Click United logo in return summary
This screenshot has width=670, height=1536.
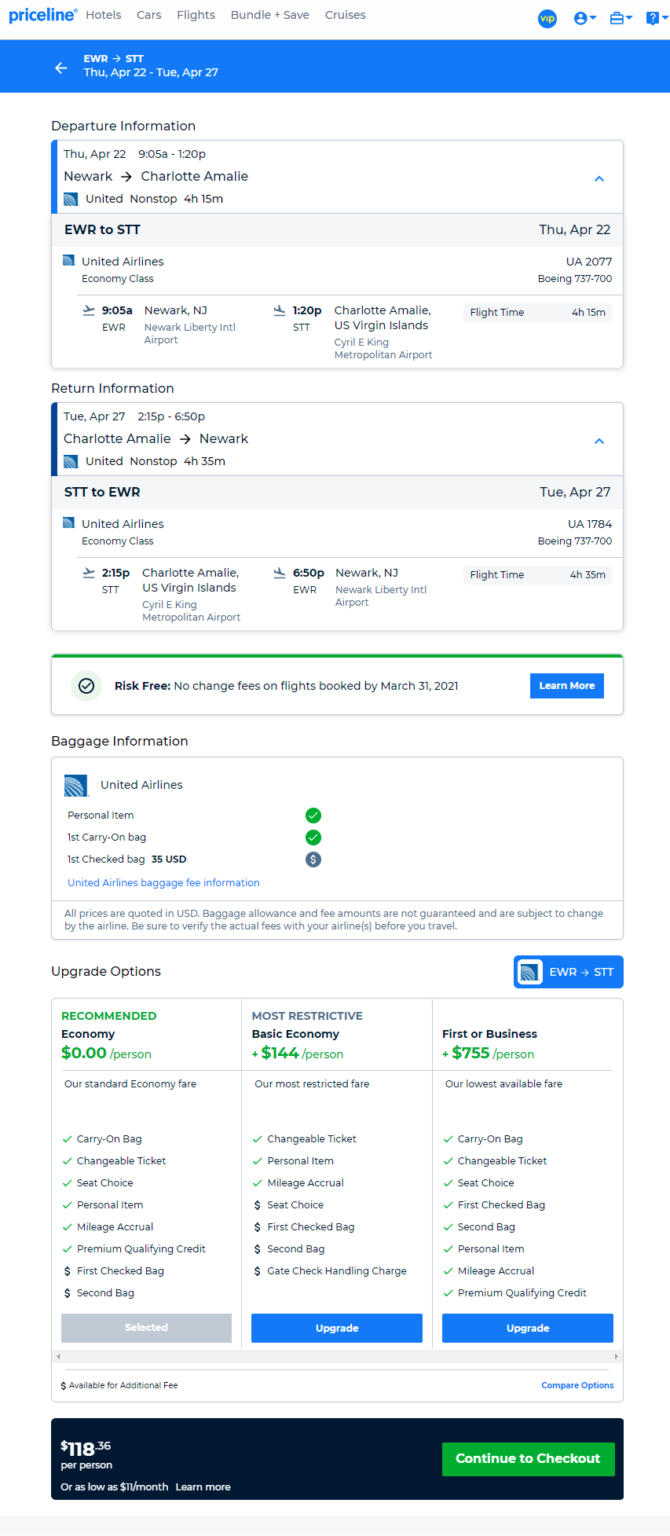click(71, 461)
